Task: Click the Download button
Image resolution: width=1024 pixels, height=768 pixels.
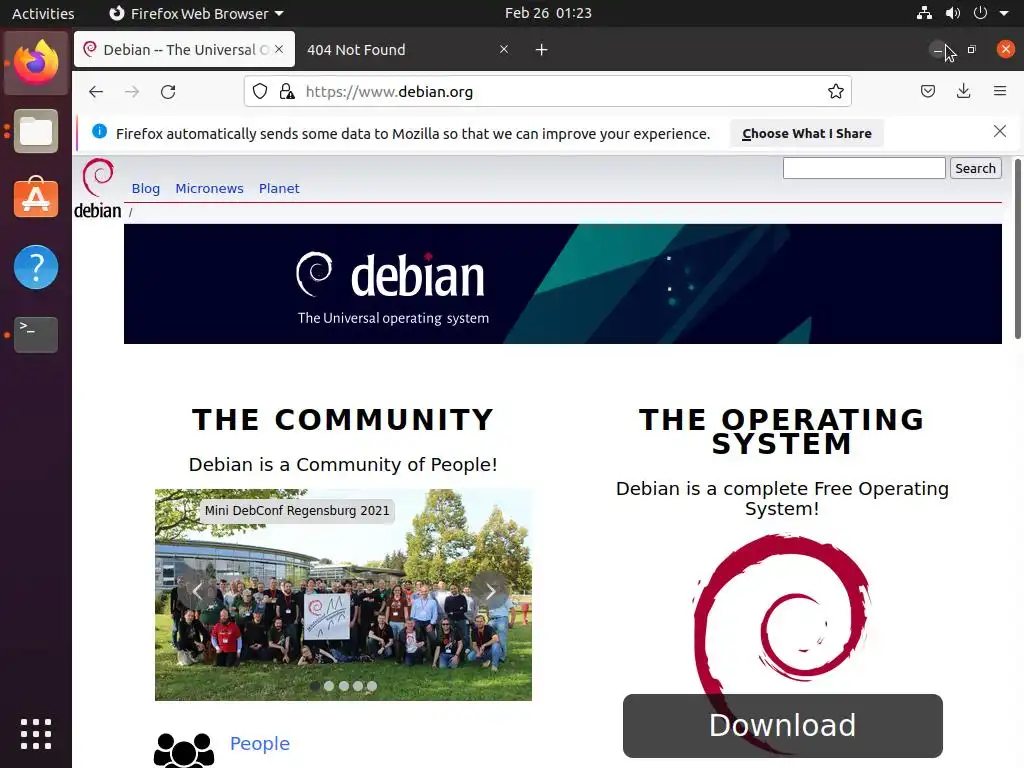Action: coord(782,726)
